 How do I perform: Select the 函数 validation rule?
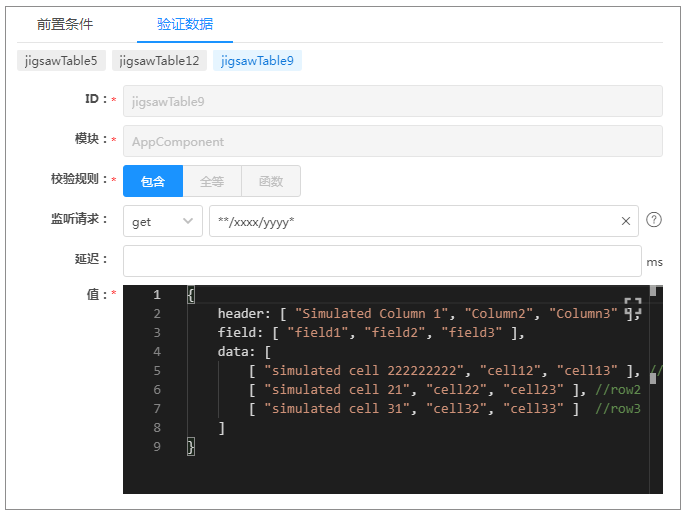pos(270,181)
